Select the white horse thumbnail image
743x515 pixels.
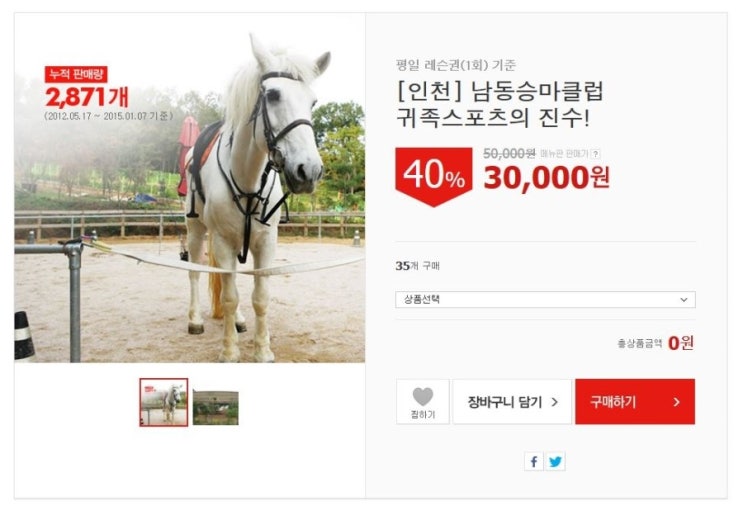(163, 402)
